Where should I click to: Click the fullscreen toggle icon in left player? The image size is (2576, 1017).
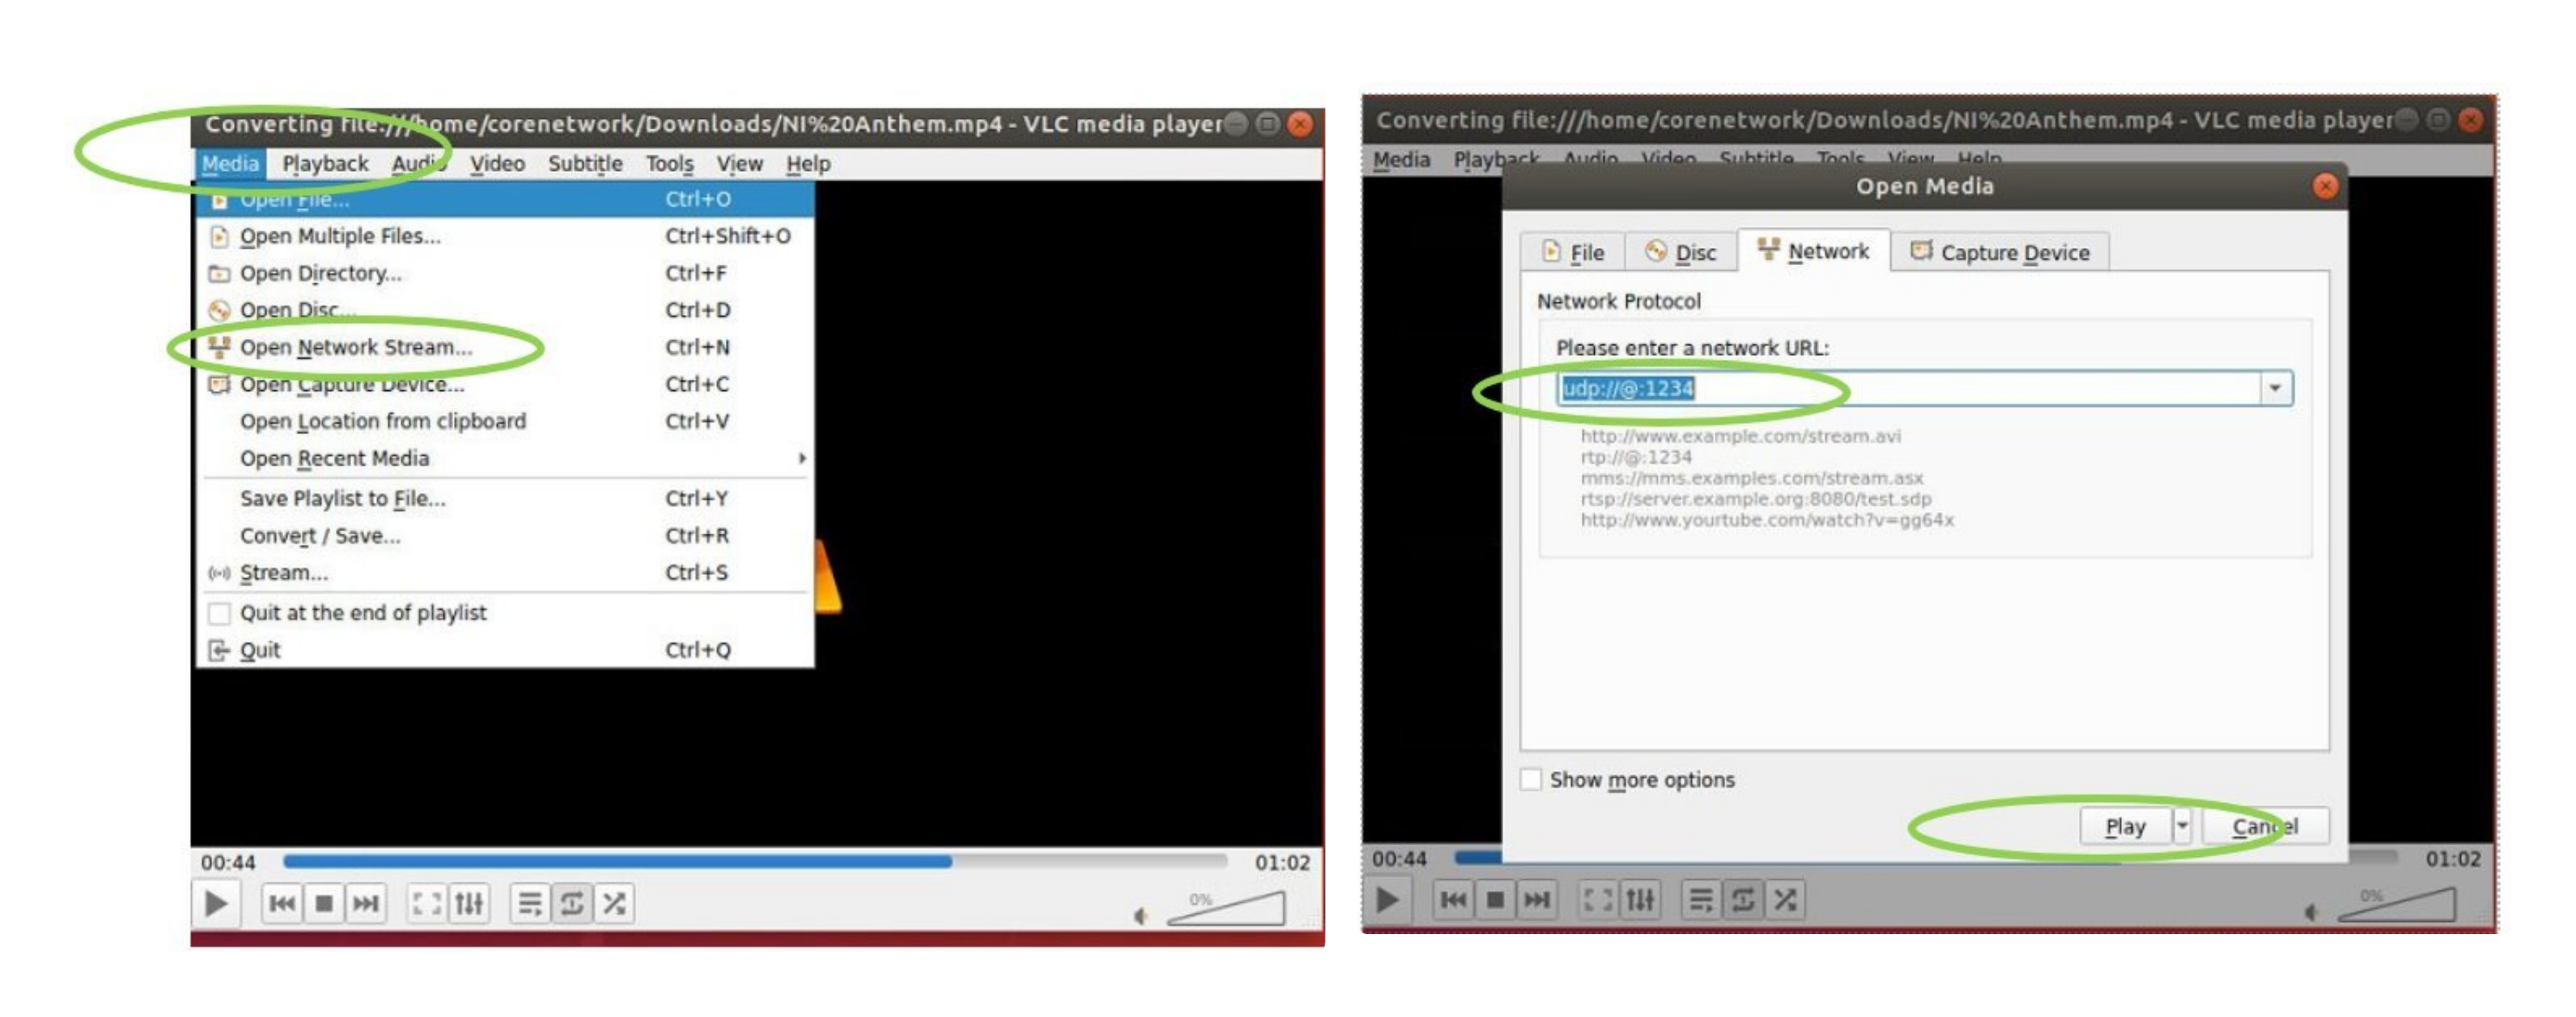[427, 904]
